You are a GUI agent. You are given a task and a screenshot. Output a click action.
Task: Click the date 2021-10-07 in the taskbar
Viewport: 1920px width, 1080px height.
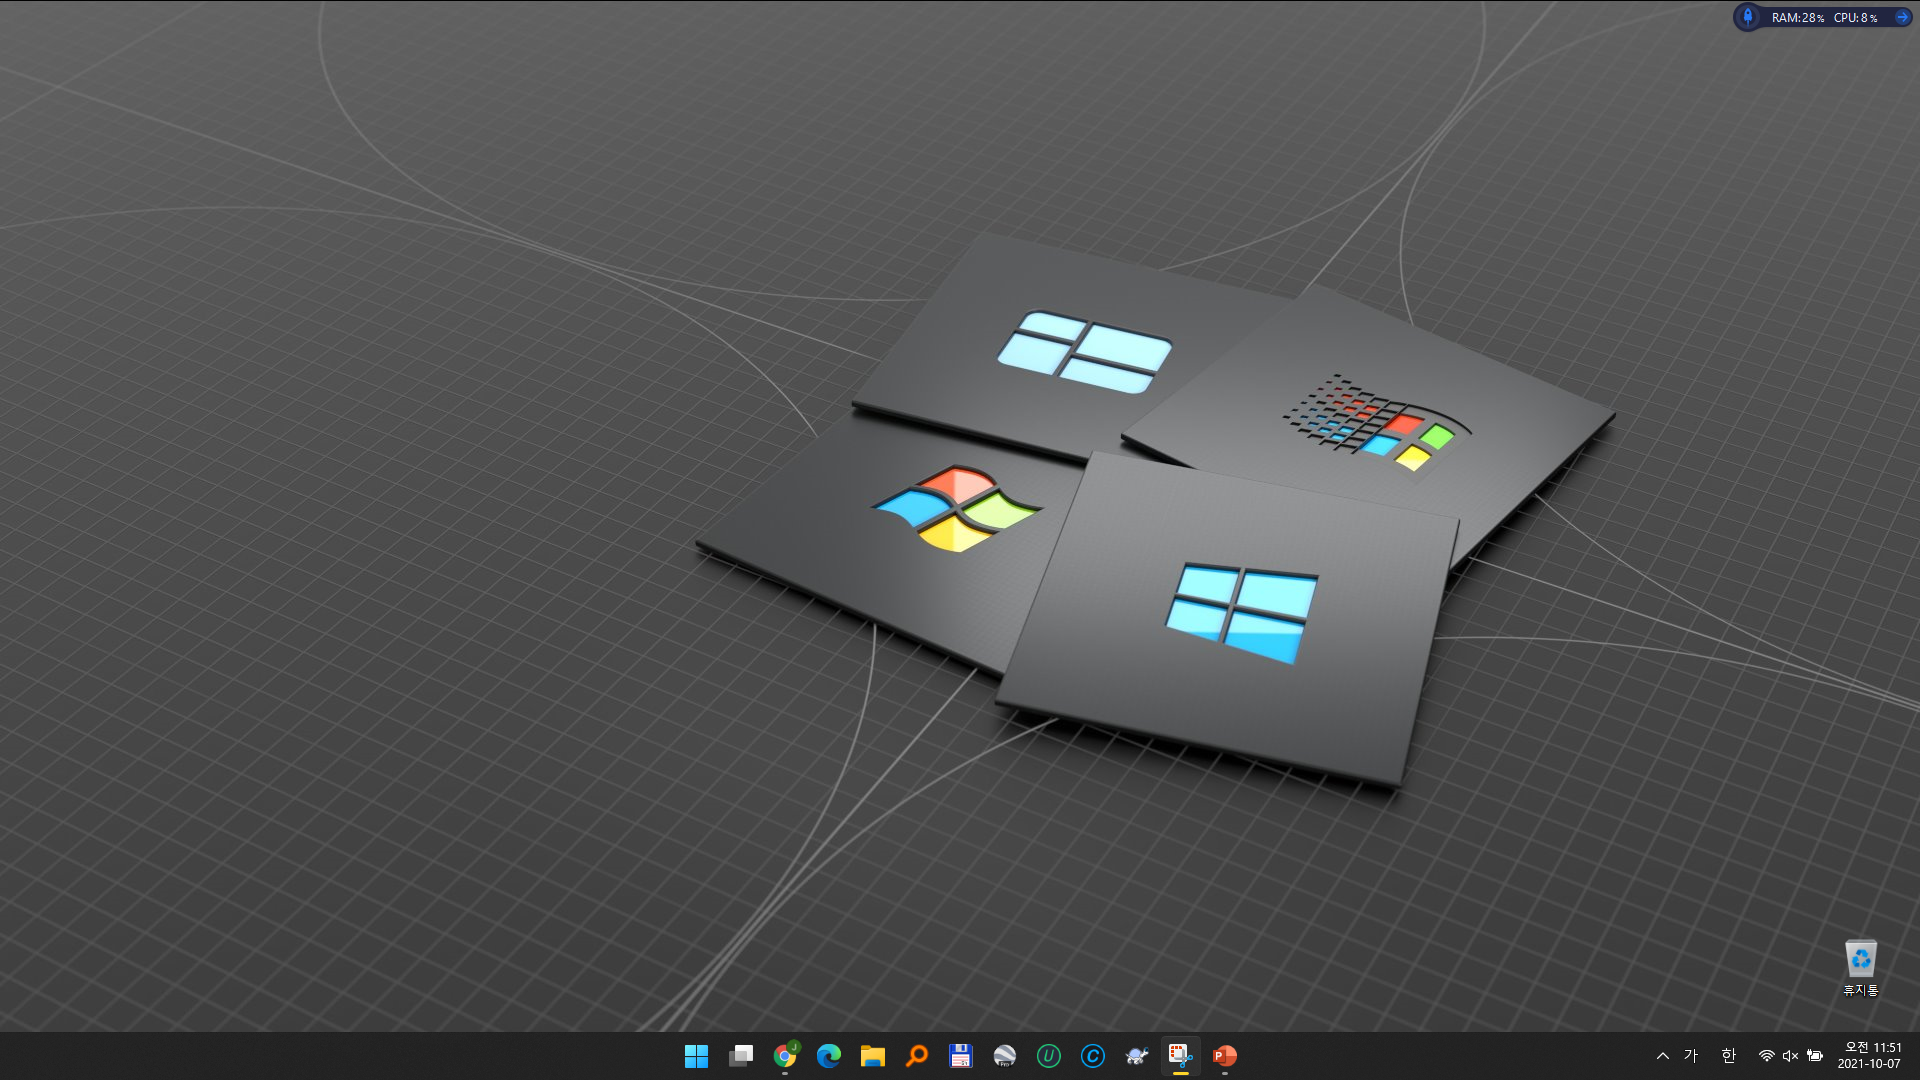pos(1869,1064)
